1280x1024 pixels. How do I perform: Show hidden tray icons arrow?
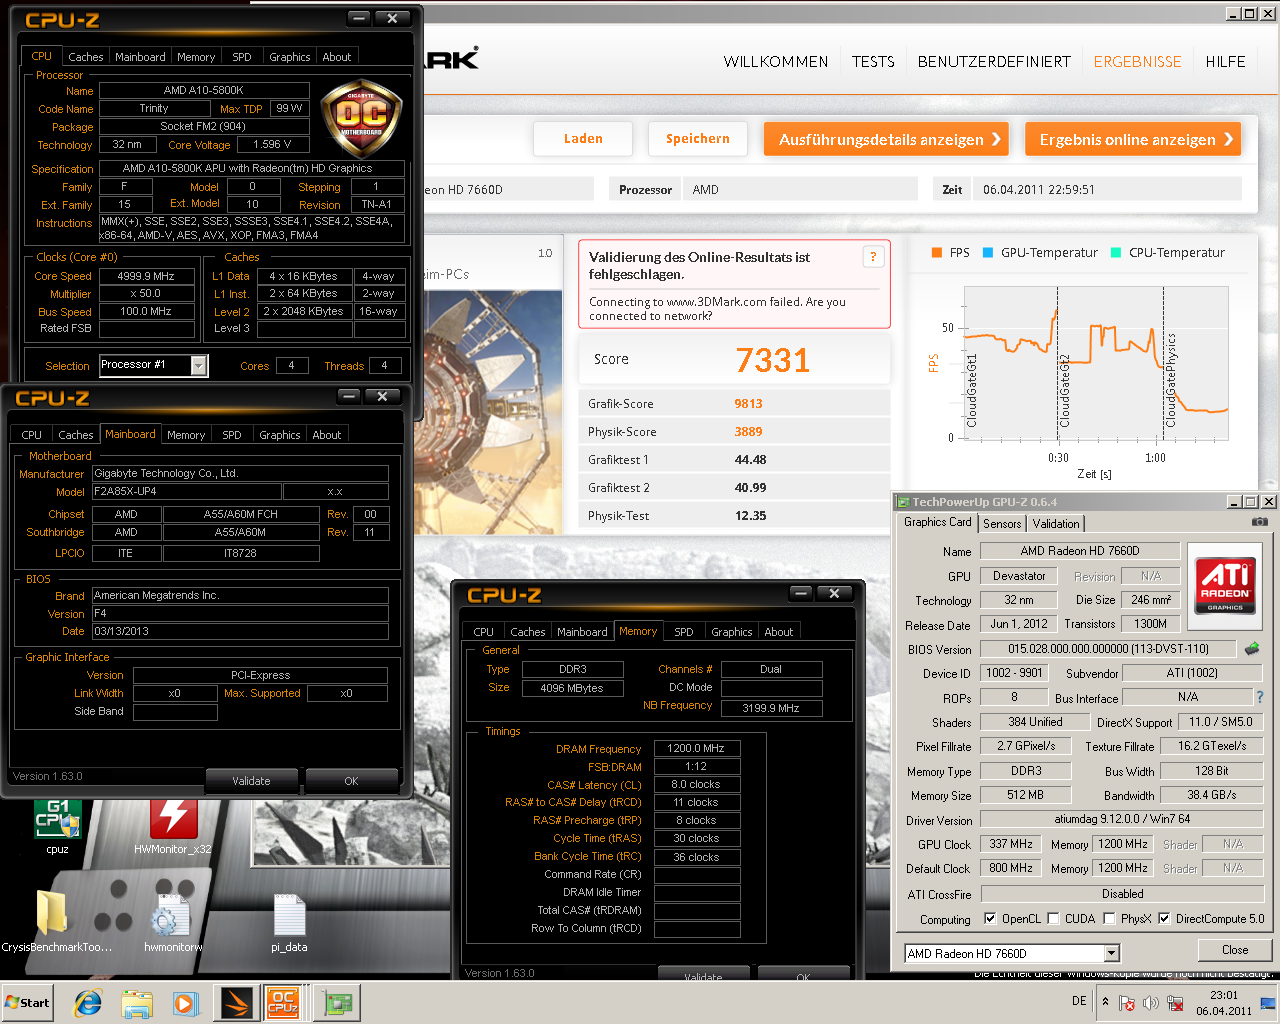[1105, 1002]
